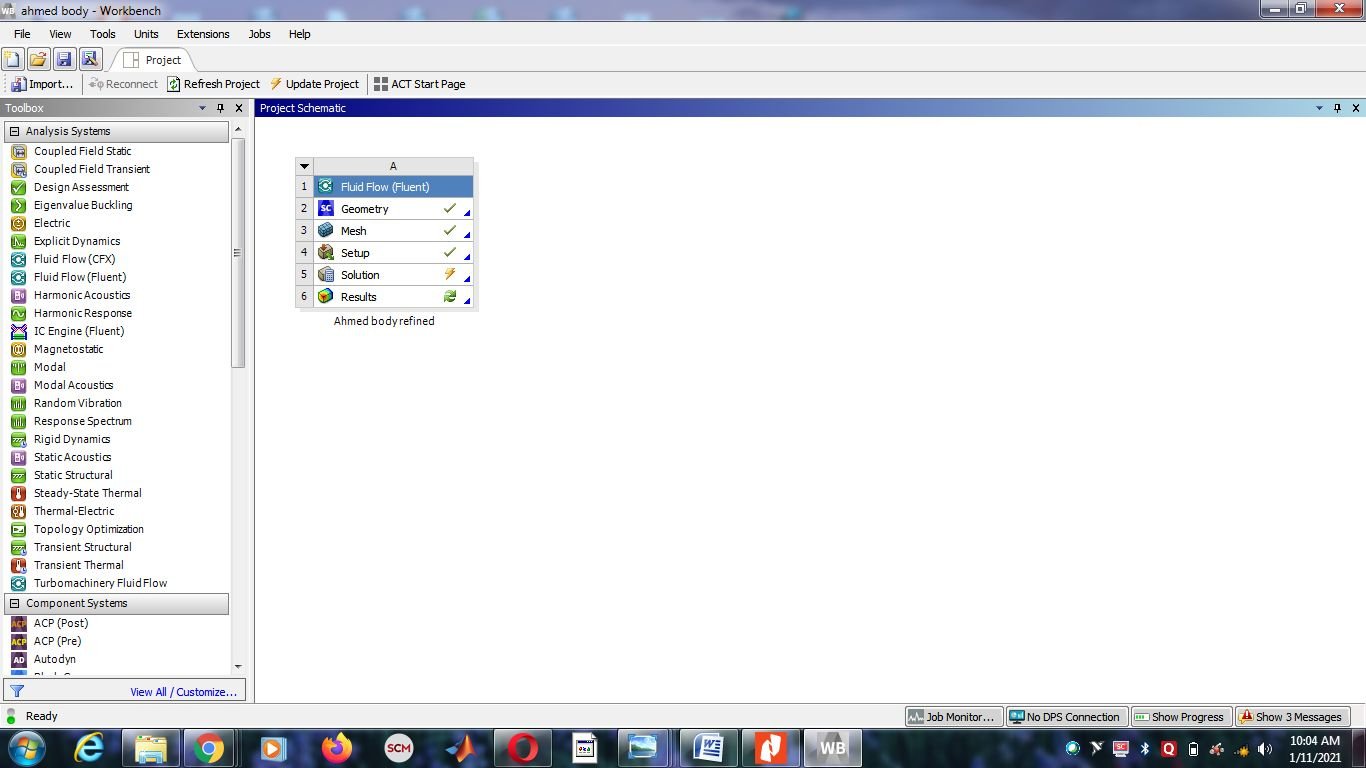Open the Job Monitor

[x=952, y=717]
